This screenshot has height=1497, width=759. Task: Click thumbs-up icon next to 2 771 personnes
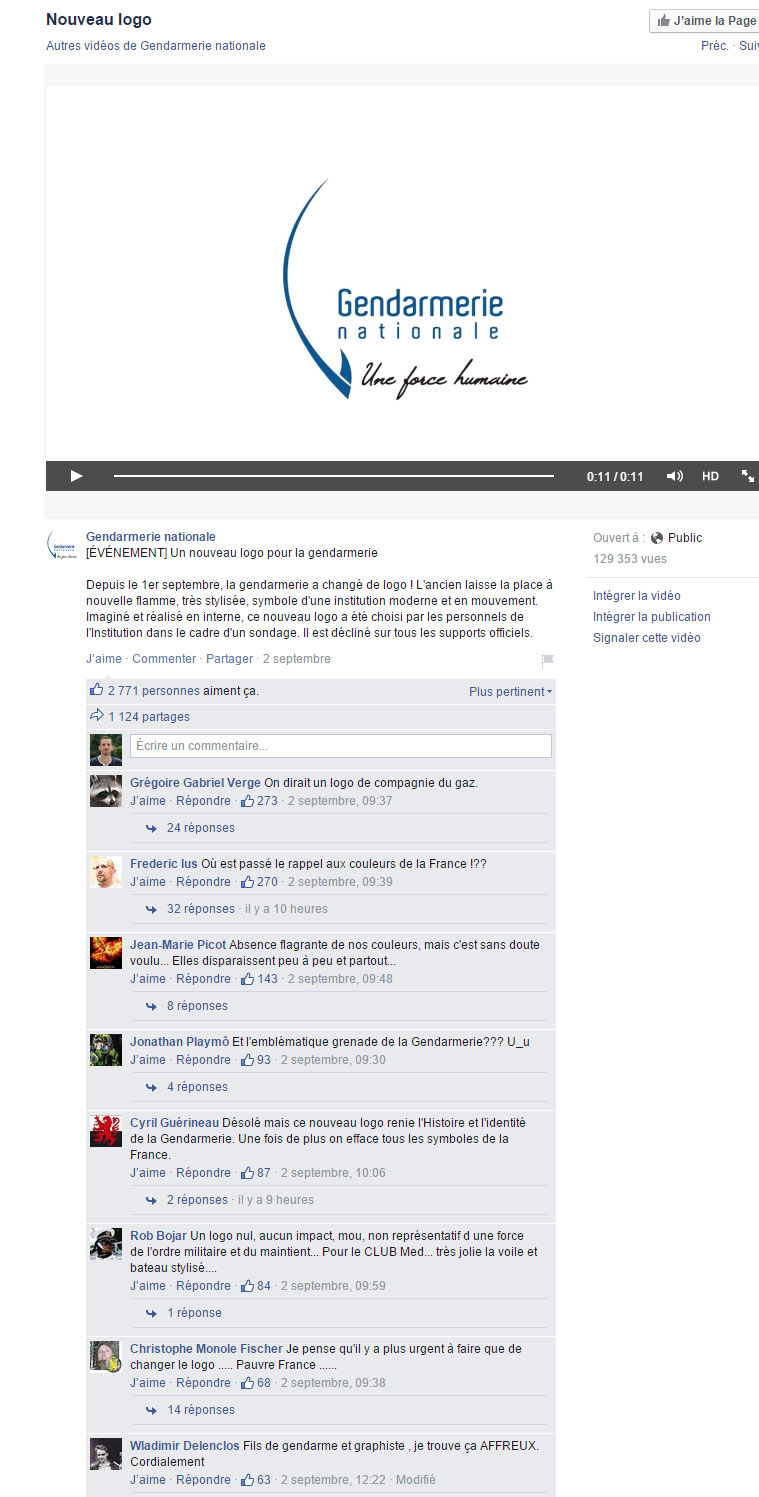pos(97,690)
